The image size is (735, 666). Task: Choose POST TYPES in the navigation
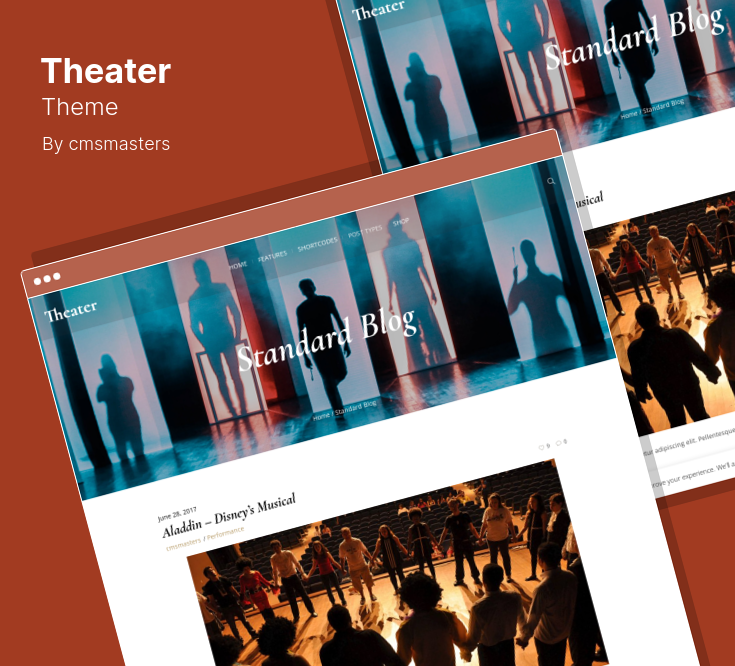365,231
